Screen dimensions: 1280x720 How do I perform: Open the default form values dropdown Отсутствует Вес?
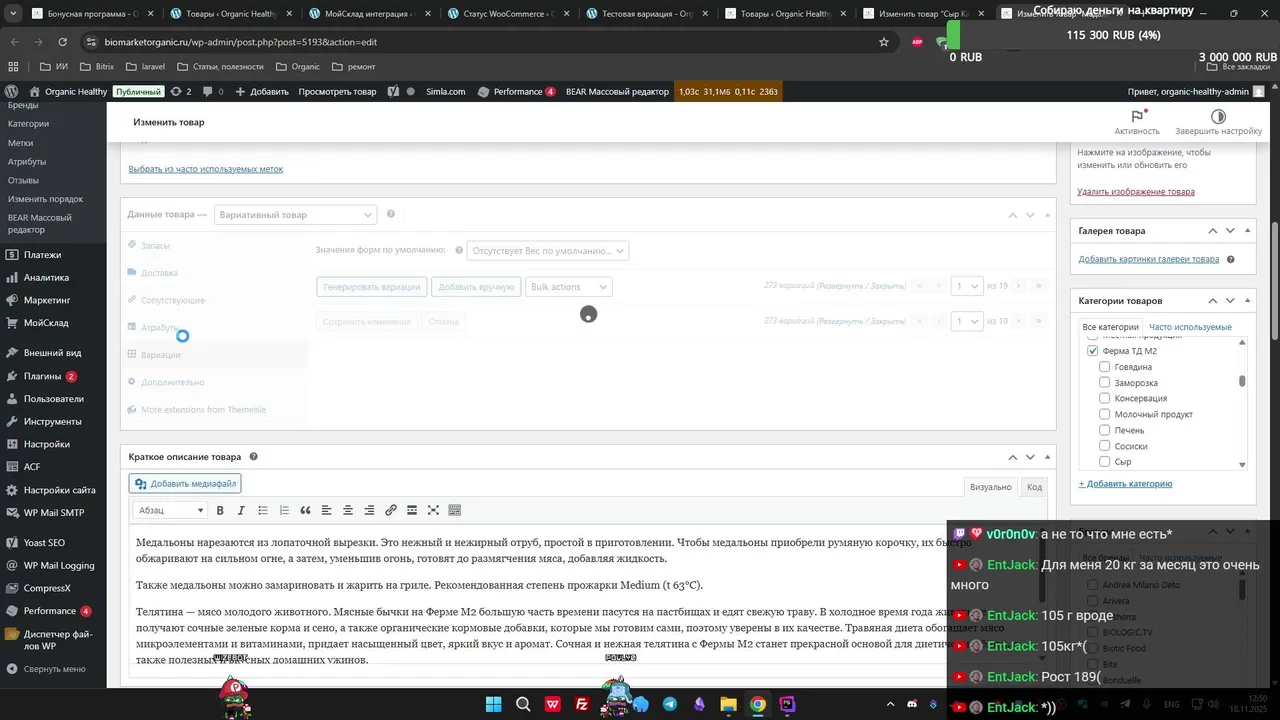point(548,251)
